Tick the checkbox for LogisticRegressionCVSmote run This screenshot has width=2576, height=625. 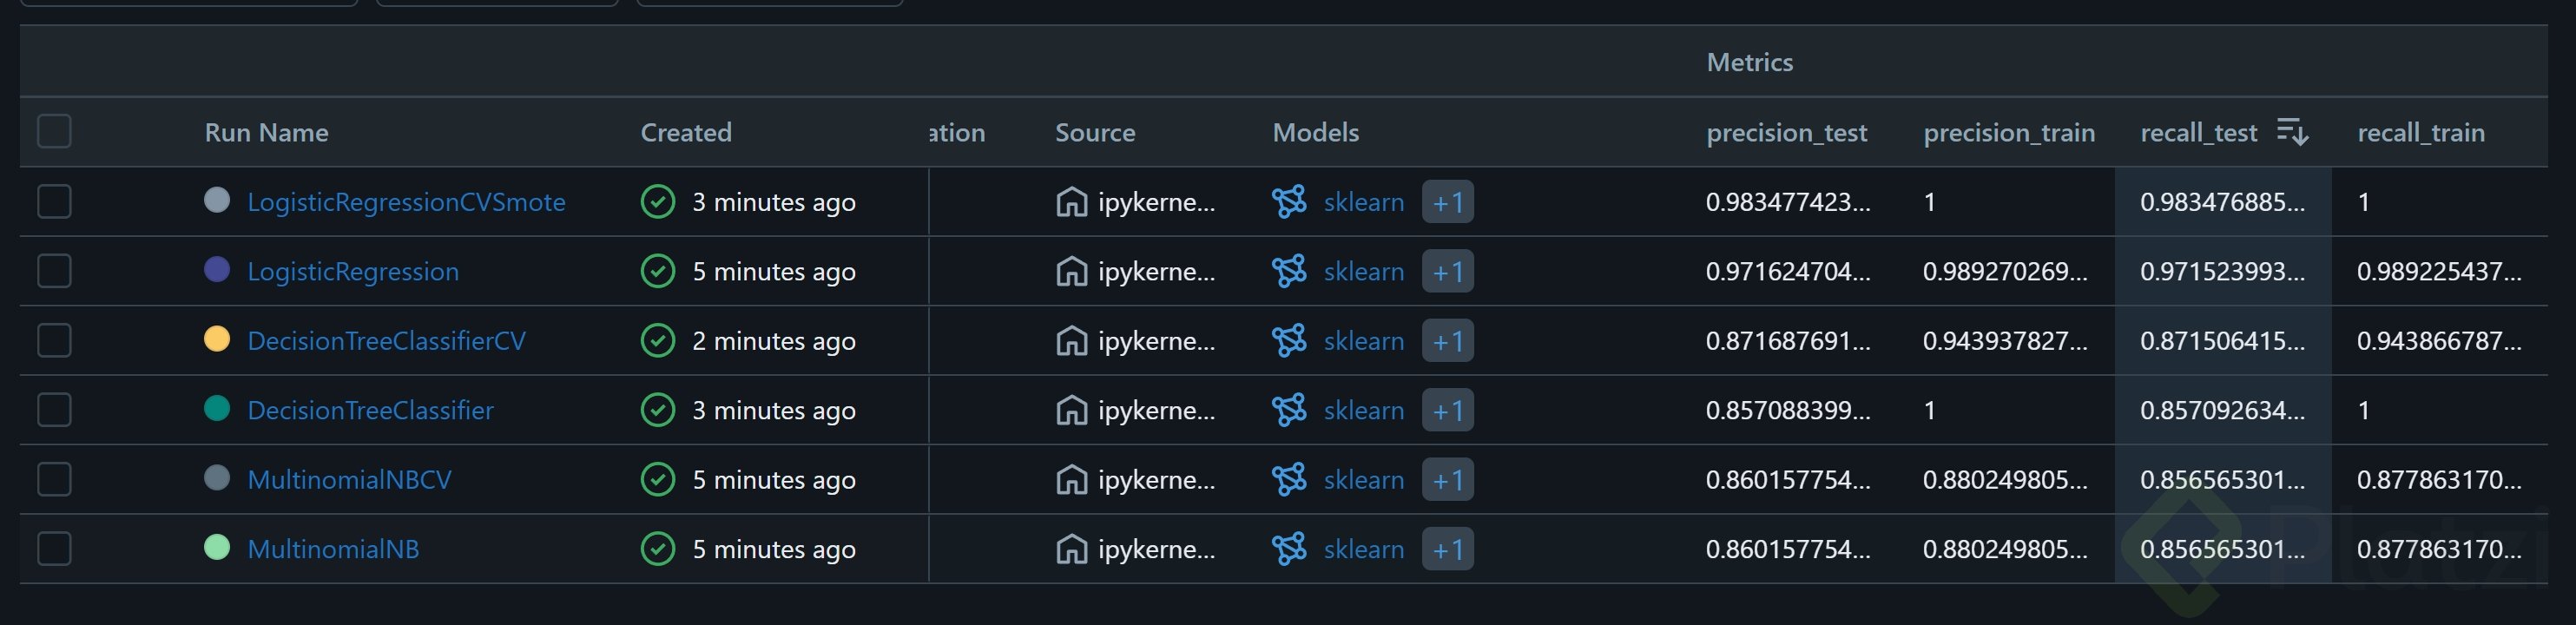click(x=54, y=202)
